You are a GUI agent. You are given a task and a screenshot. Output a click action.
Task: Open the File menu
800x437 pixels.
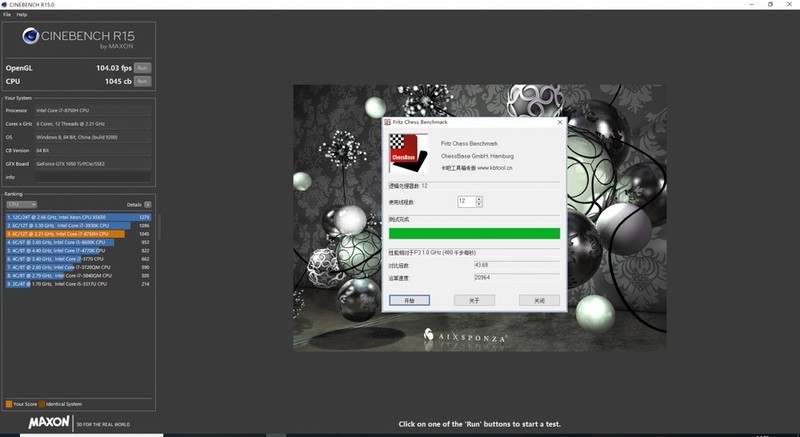(x=7, y=15)
